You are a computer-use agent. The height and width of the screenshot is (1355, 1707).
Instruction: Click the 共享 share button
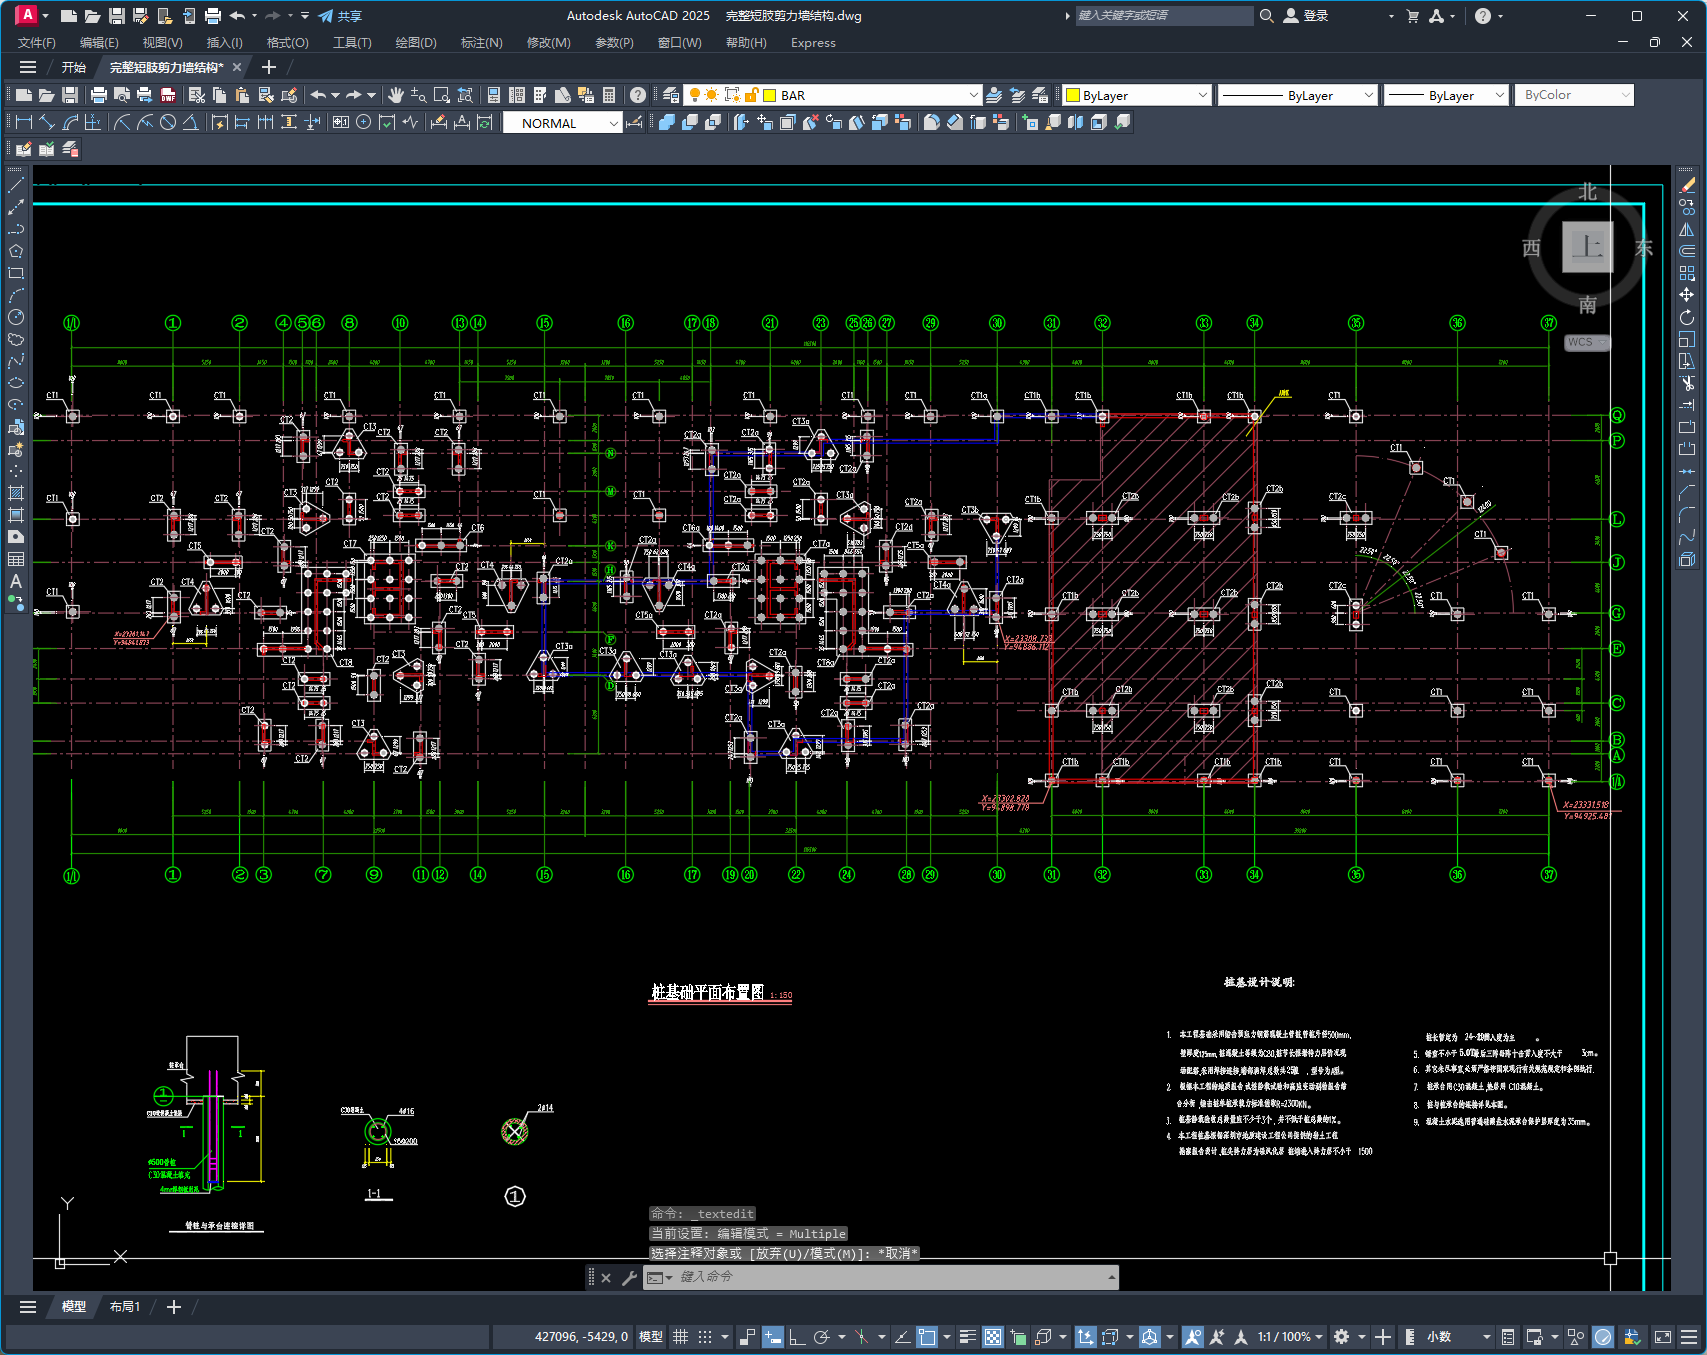click(340, 16)
